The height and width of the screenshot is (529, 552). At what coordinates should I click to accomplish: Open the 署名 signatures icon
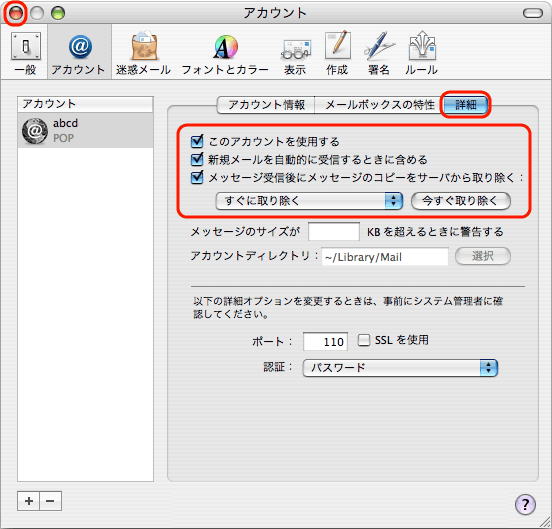click(x=379, y=53)
